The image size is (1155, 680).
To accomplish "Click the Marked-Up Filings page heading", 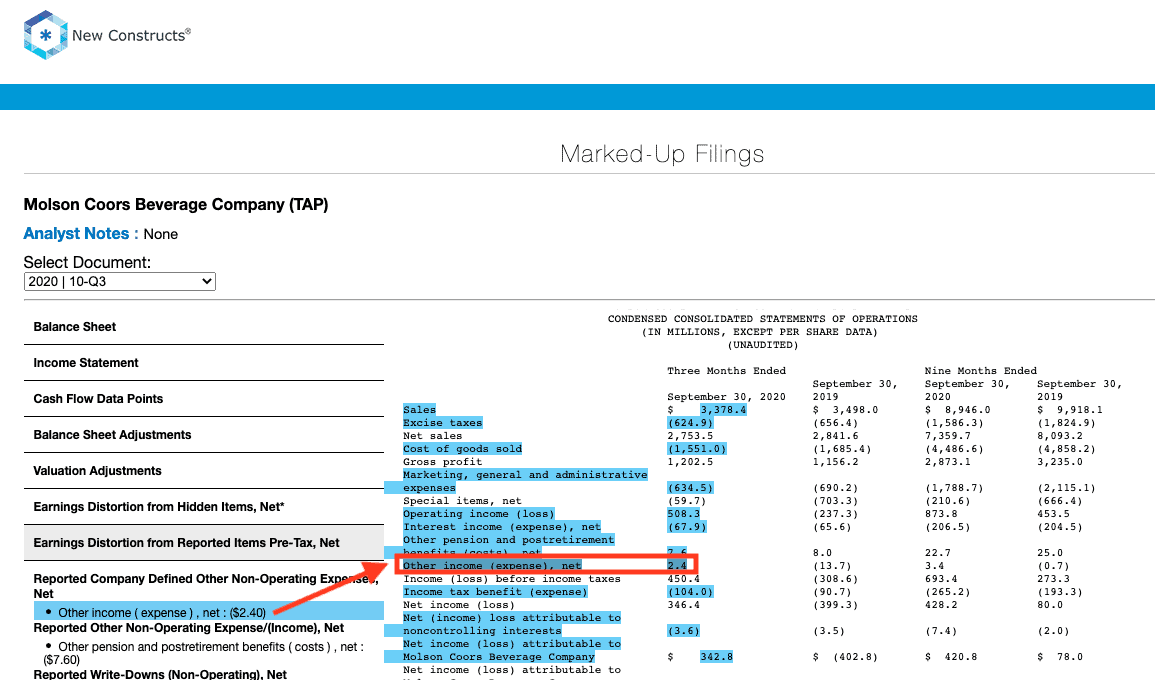I will point(662,154).
